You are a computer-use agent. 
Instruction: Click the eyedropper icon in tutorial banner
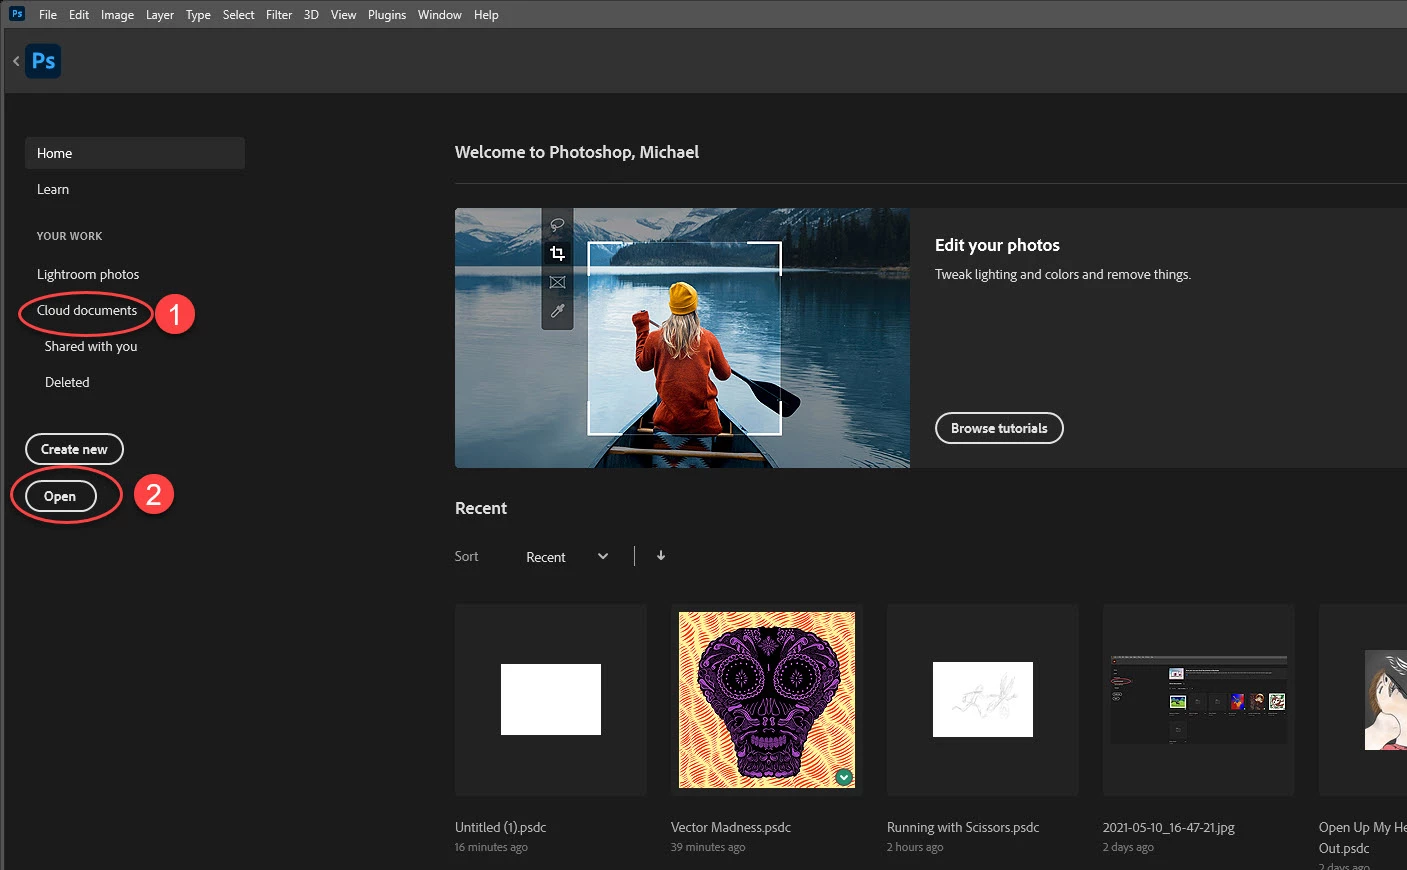tap(557, 311)
